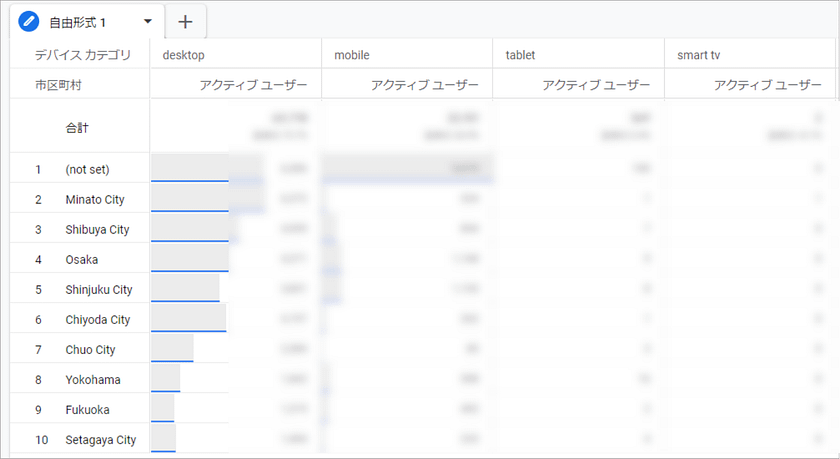Click the Yokohama desktop bar
The width and height of the screenshot is (840, 459).
pyautogui.click(x=166, y=379)
